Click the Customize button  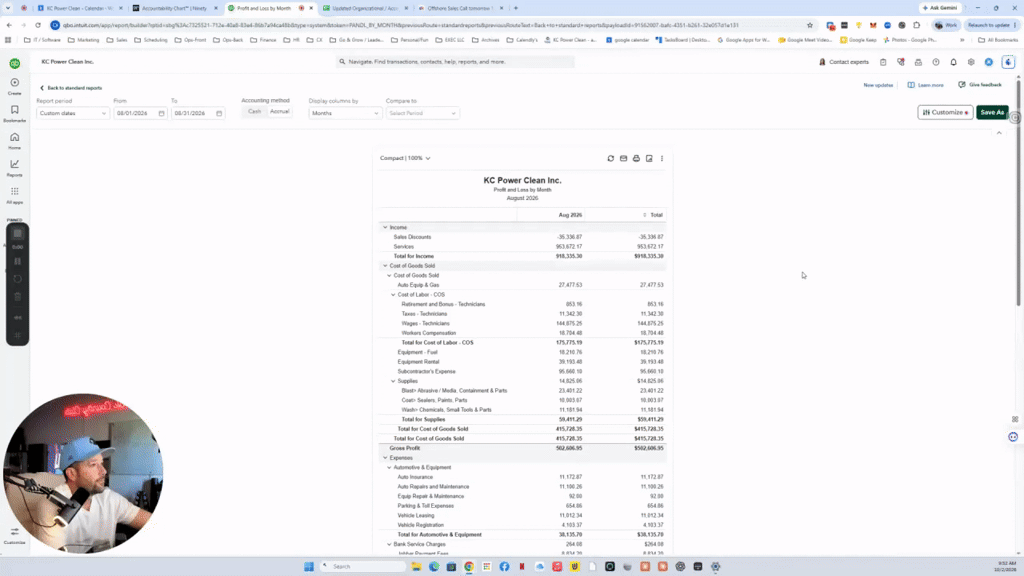tap(945, 112)
